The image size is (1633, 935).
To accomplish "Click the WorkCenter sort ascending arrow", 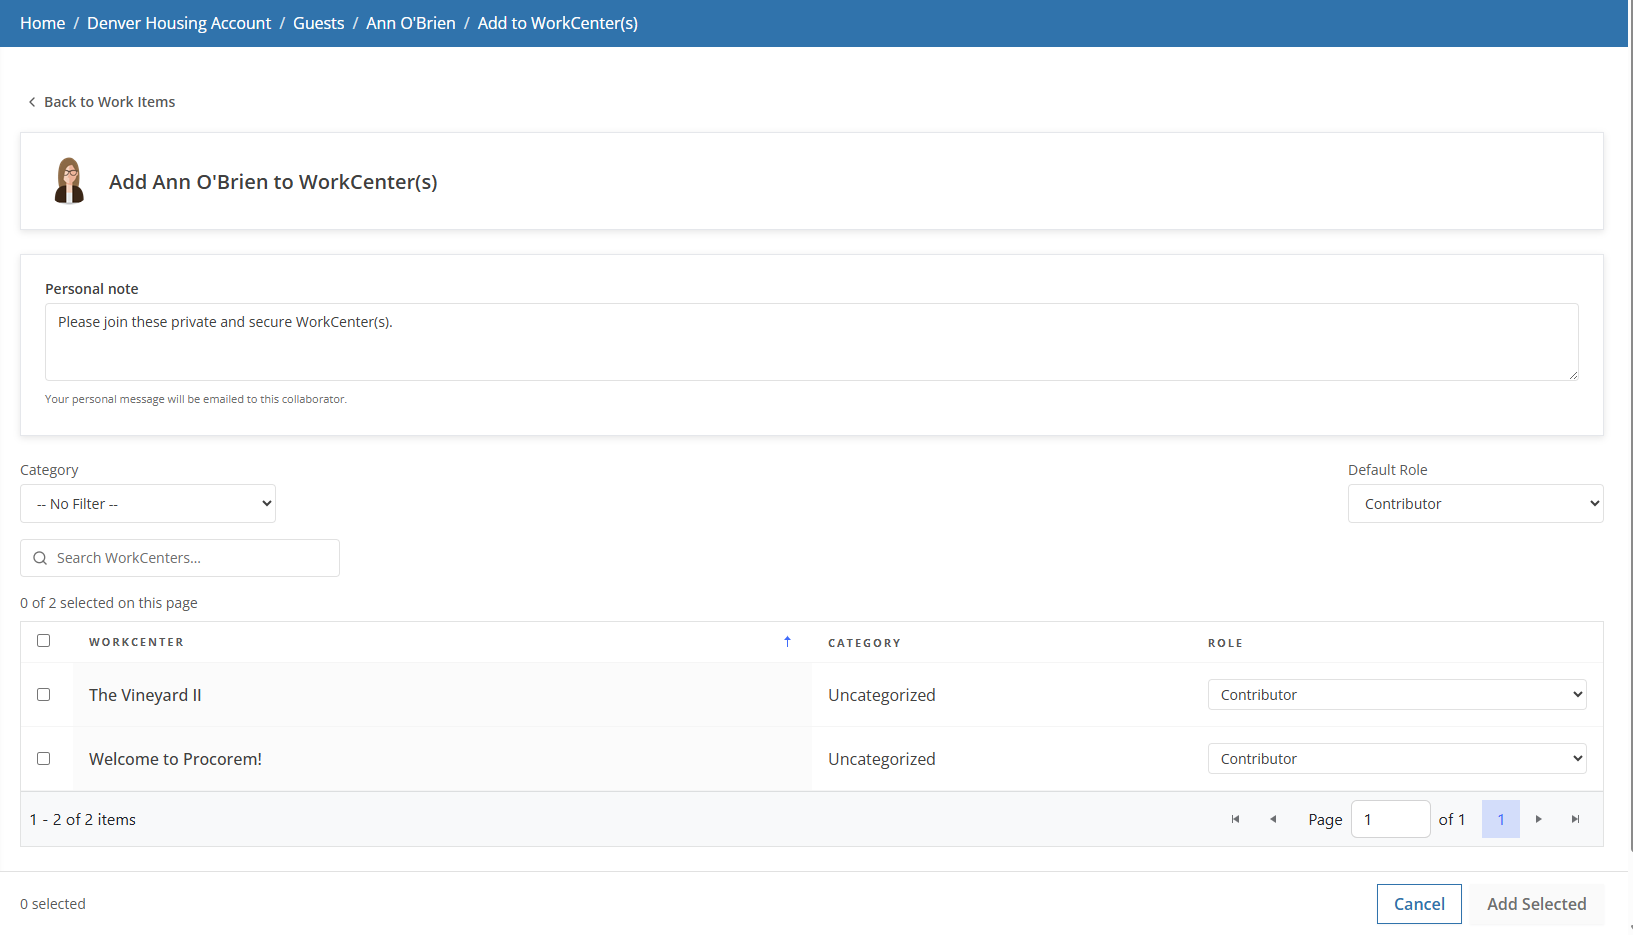I will click(787, 642).
